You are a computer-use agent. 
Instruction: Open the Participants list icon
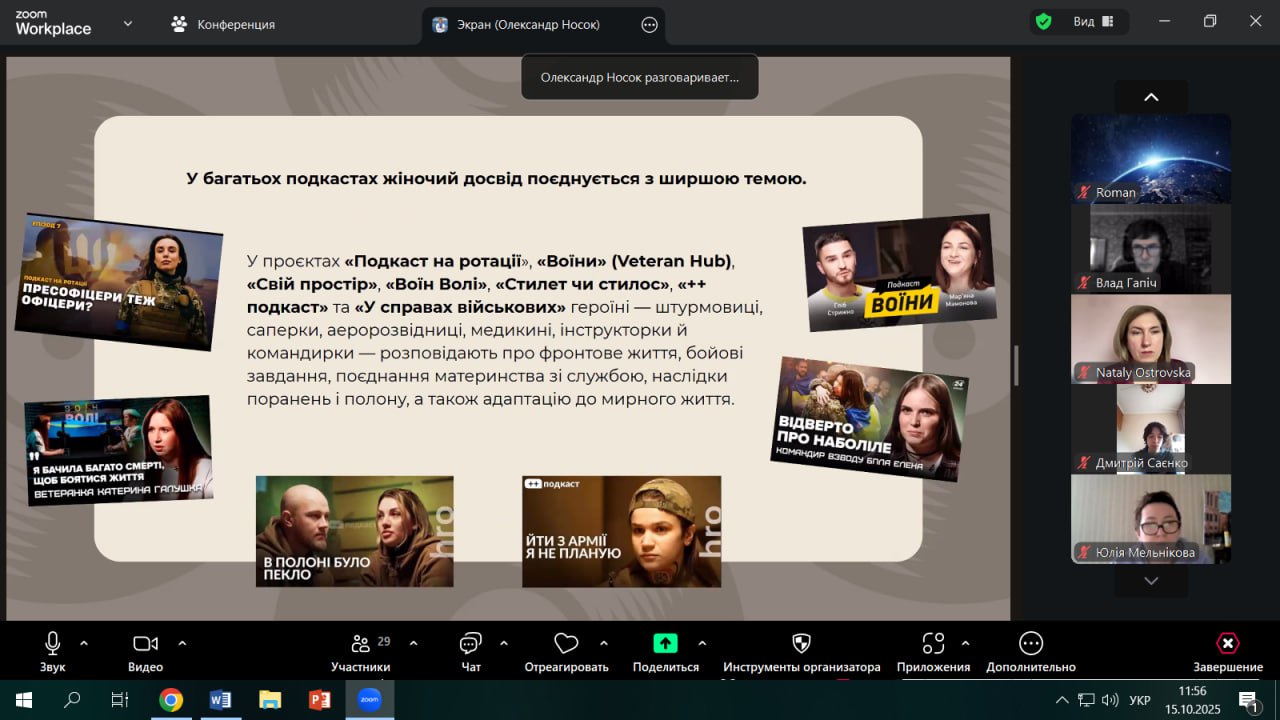[x=361, y=644]
